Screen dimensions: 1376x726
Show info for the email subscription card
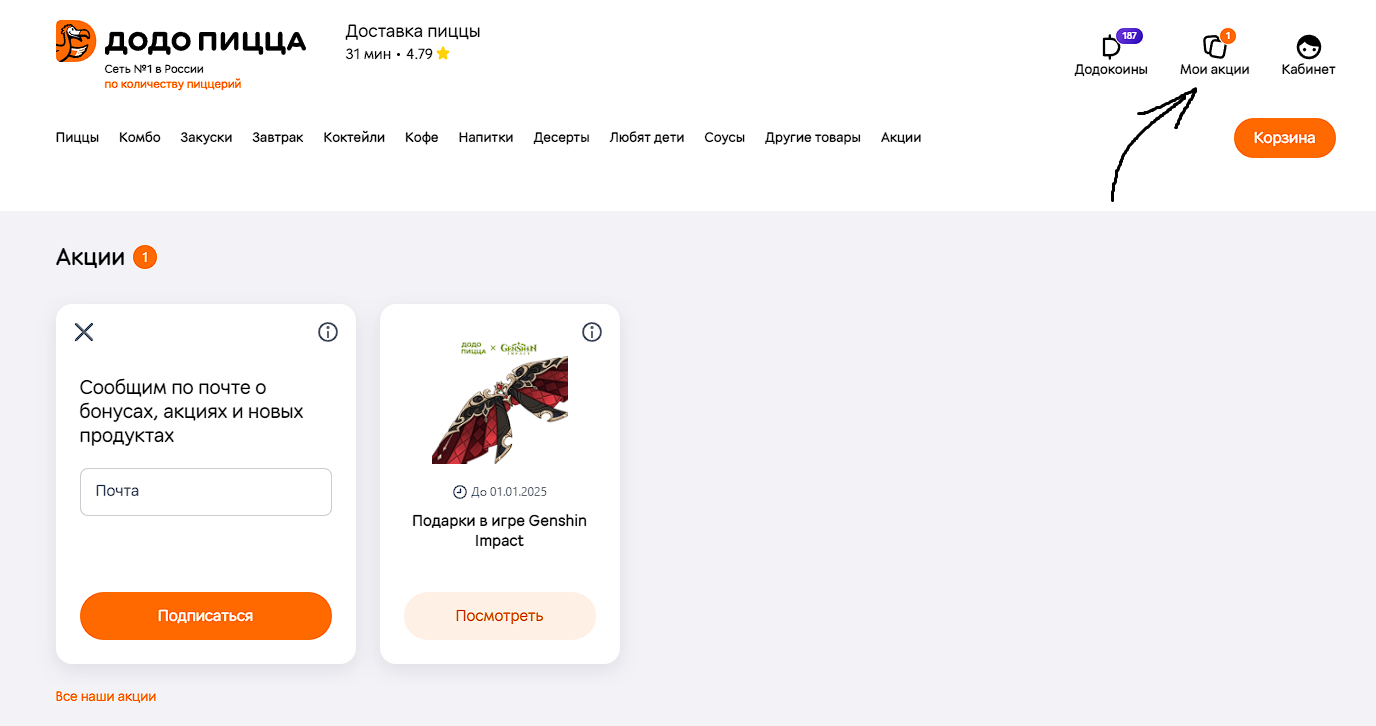coord(328,332)
